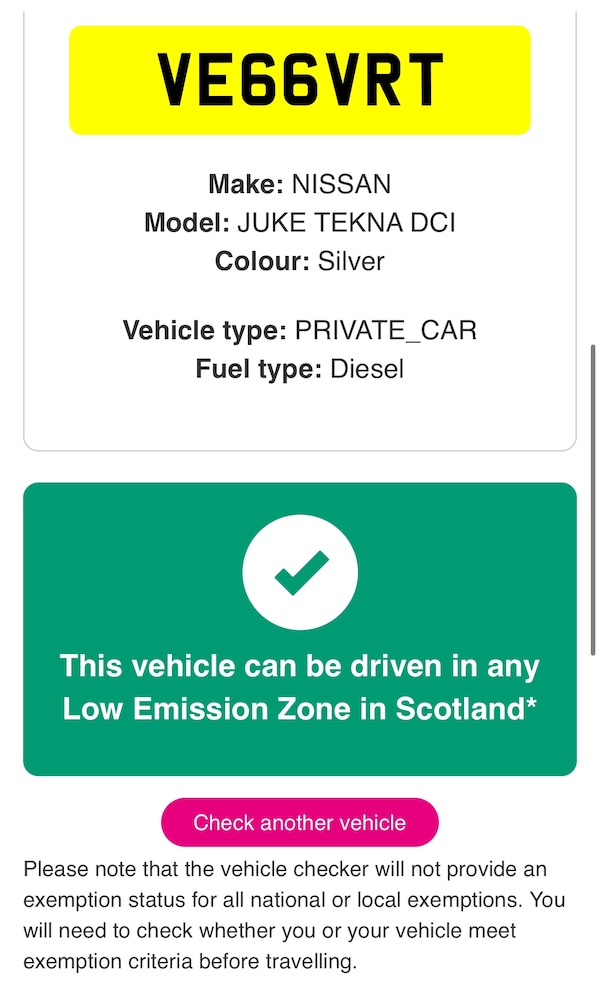This screenshot has width=600, height=991.
Task: Click the bold Fuel type: label
Action: click(x=259, y=369)
